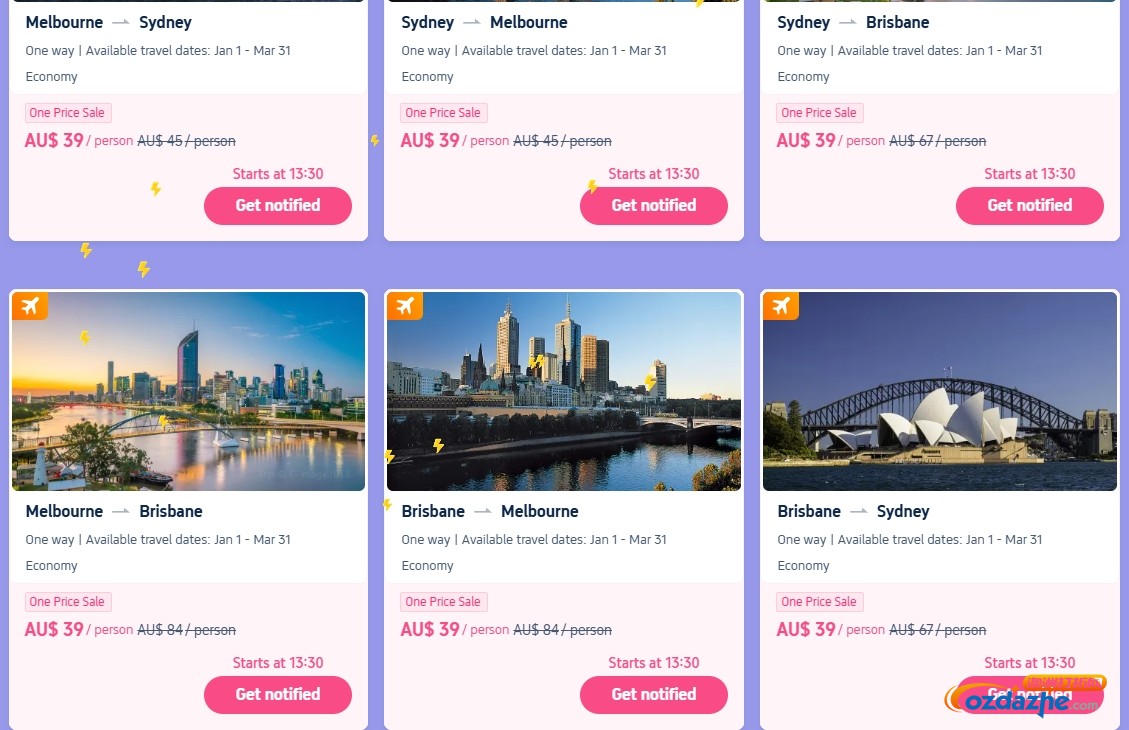Open the Brisbane skyline sunset photo
This screenshot has width=1129, height=730.
tap(189, 392)
